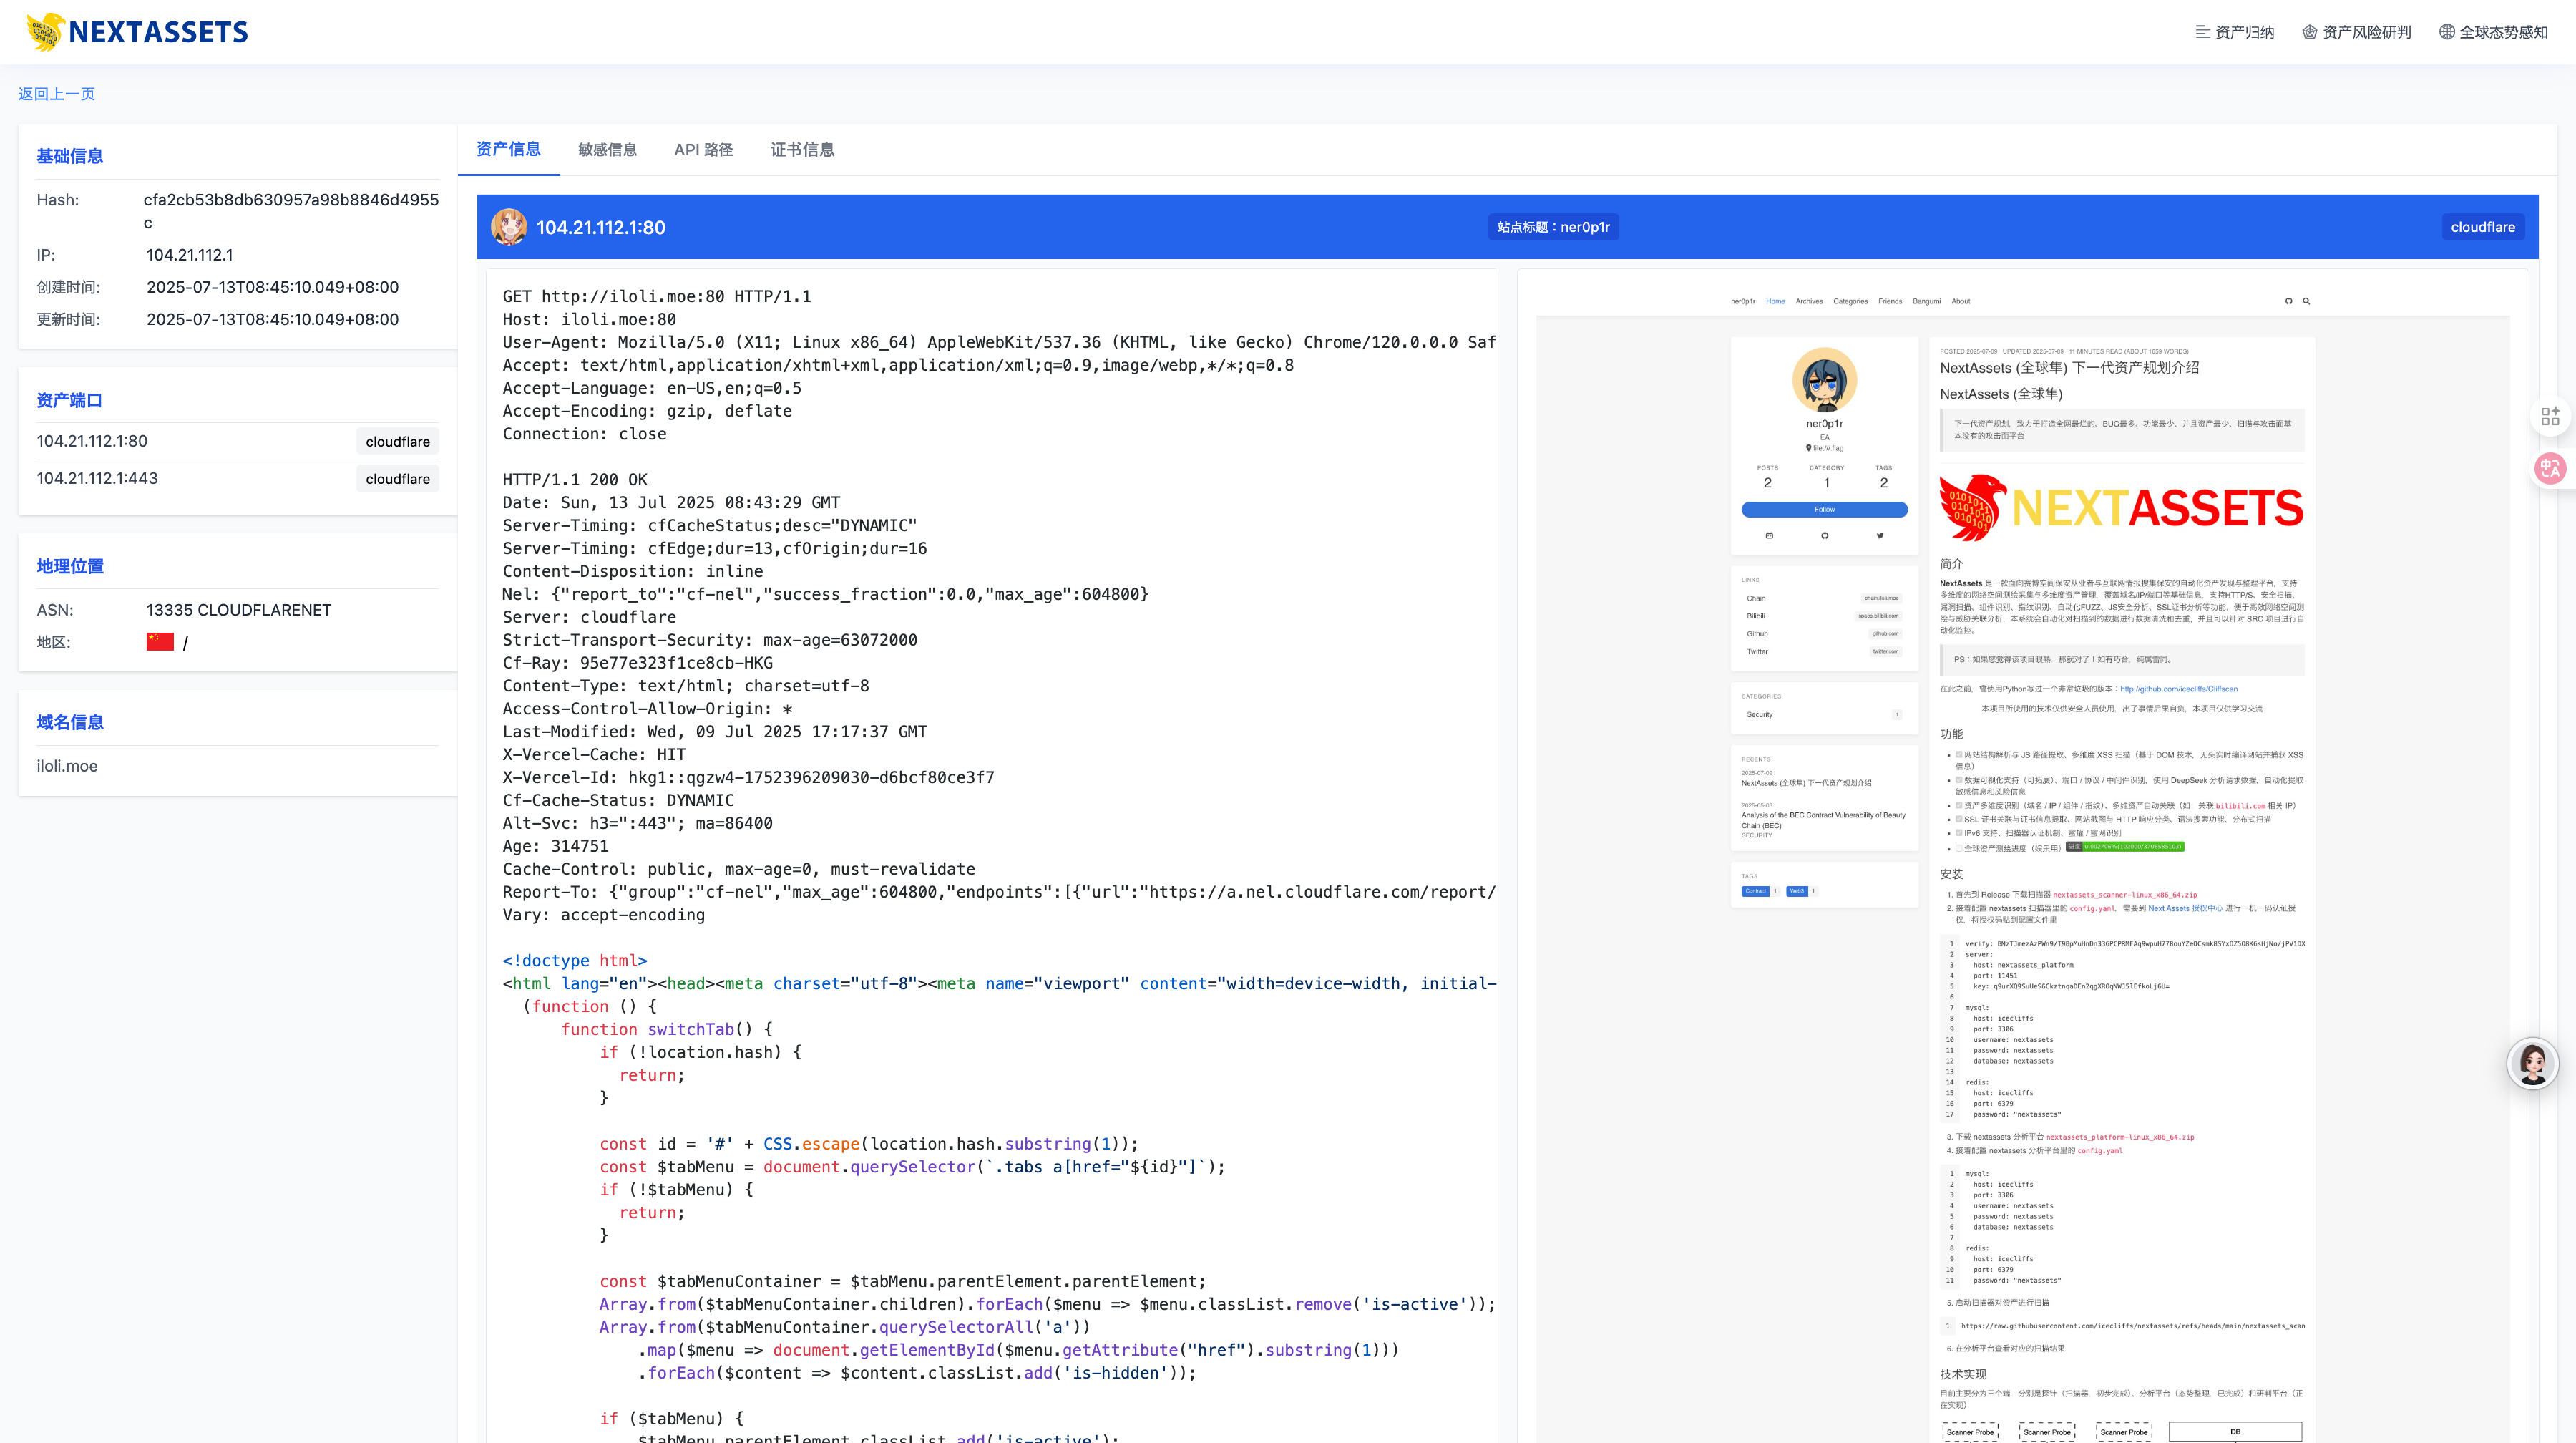Click the NEXTASSETS eagle logo
This screenshot has width=2576, height=1443.
click(46, 32)
